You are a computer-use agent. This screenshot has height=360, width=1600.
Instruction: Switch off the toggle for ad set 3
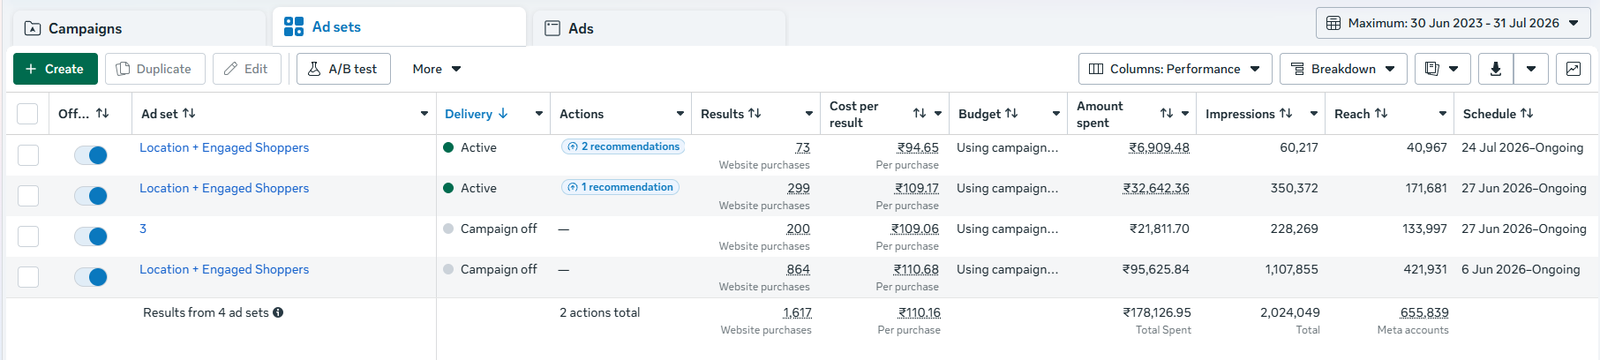tap(91, 236)
